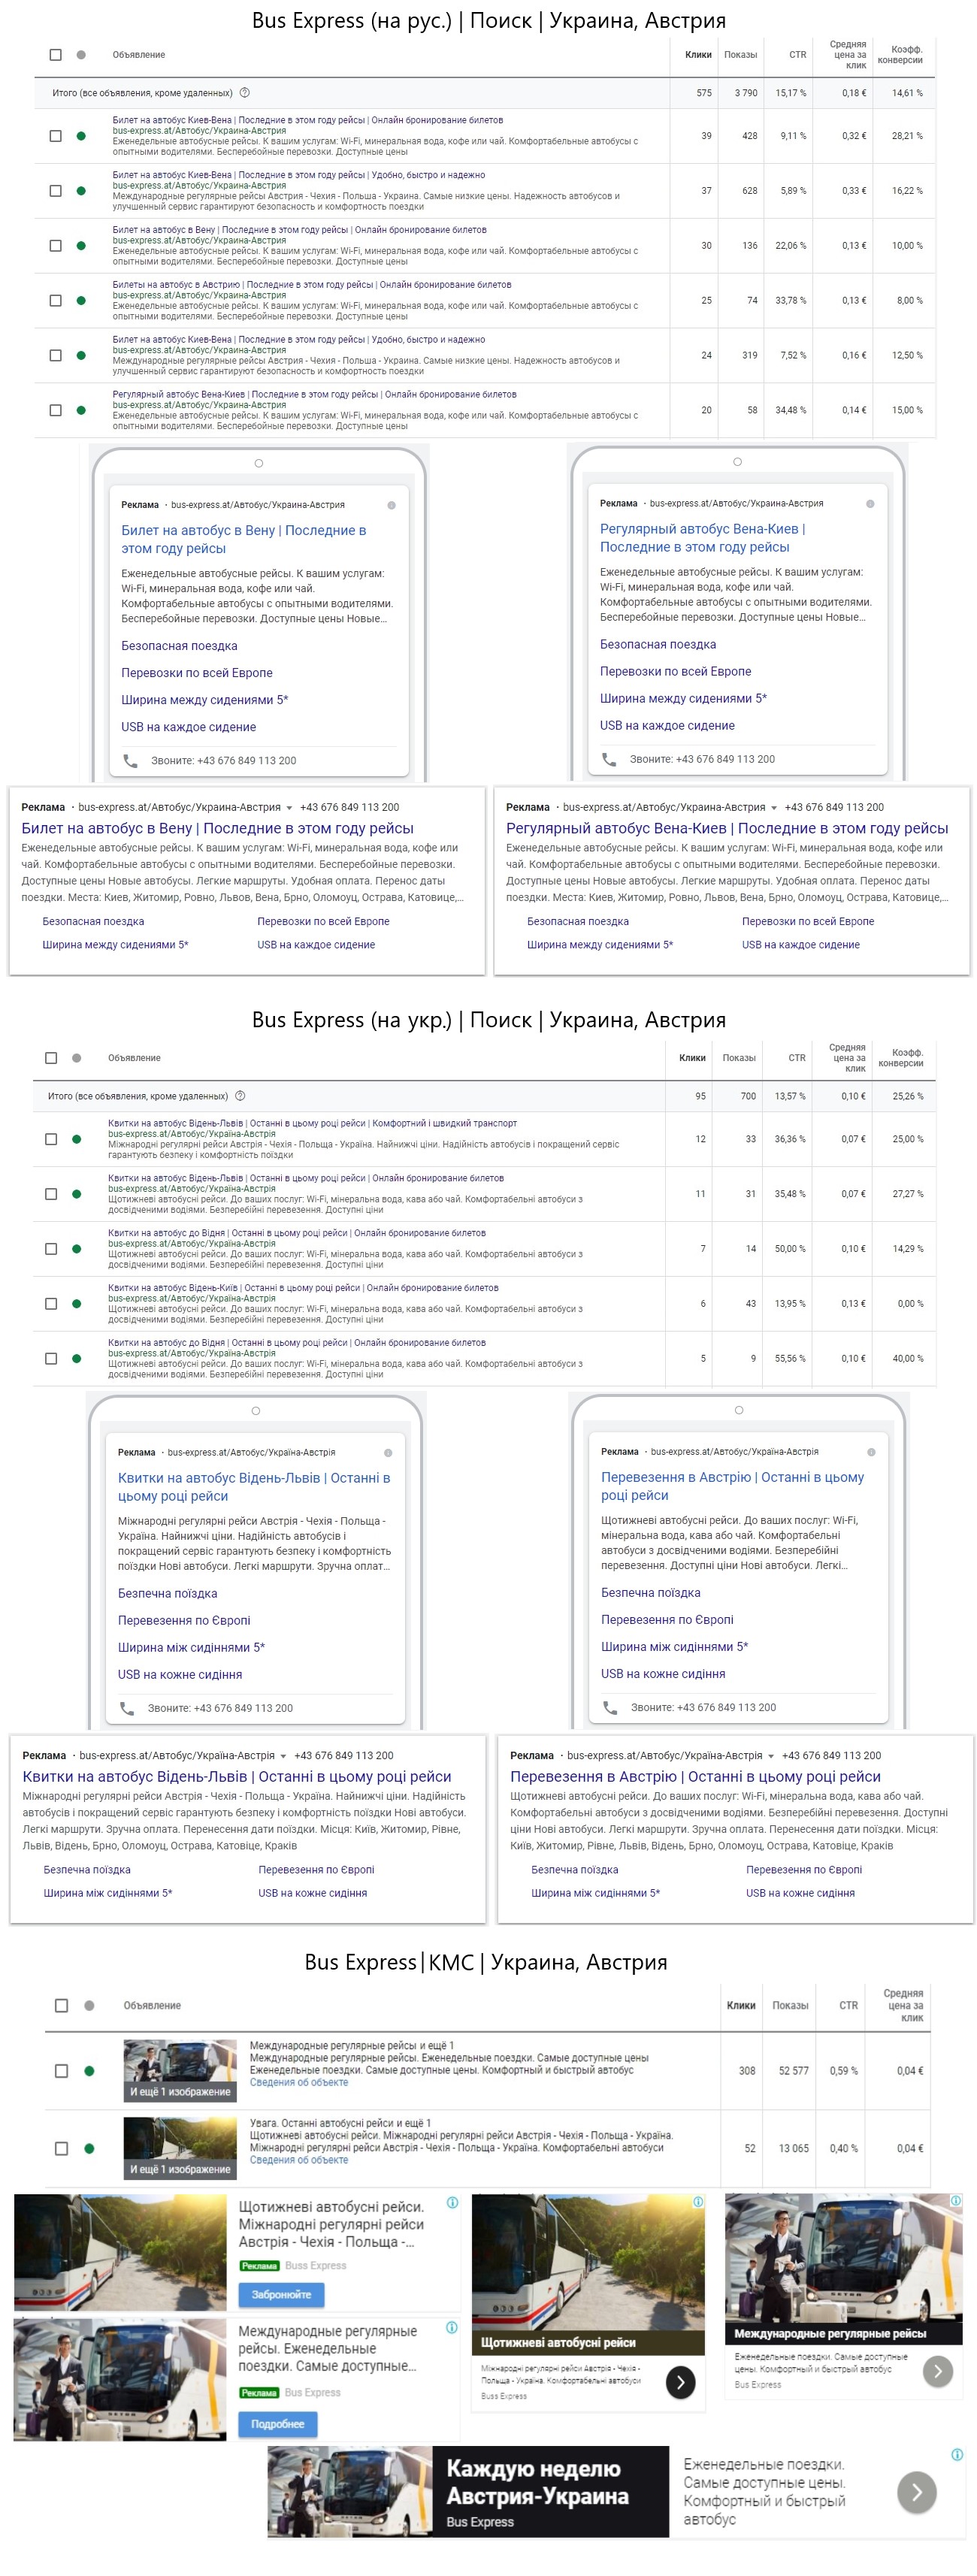The width and height of the screenshot is (977, 2576).
Task: Open URL dropdown arrow on Регулярный автобус Вена-Киев desktop ad
Action: pos(774,808)
